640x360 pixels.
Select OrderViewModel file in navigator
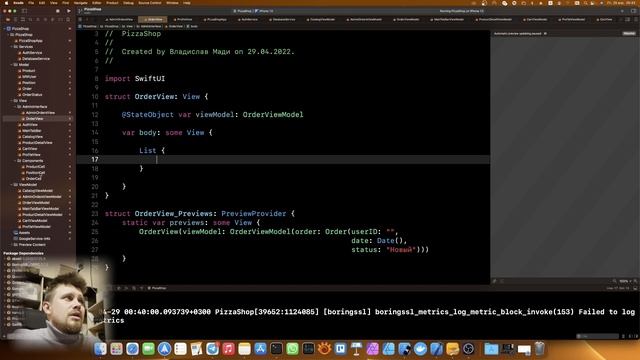36,202
